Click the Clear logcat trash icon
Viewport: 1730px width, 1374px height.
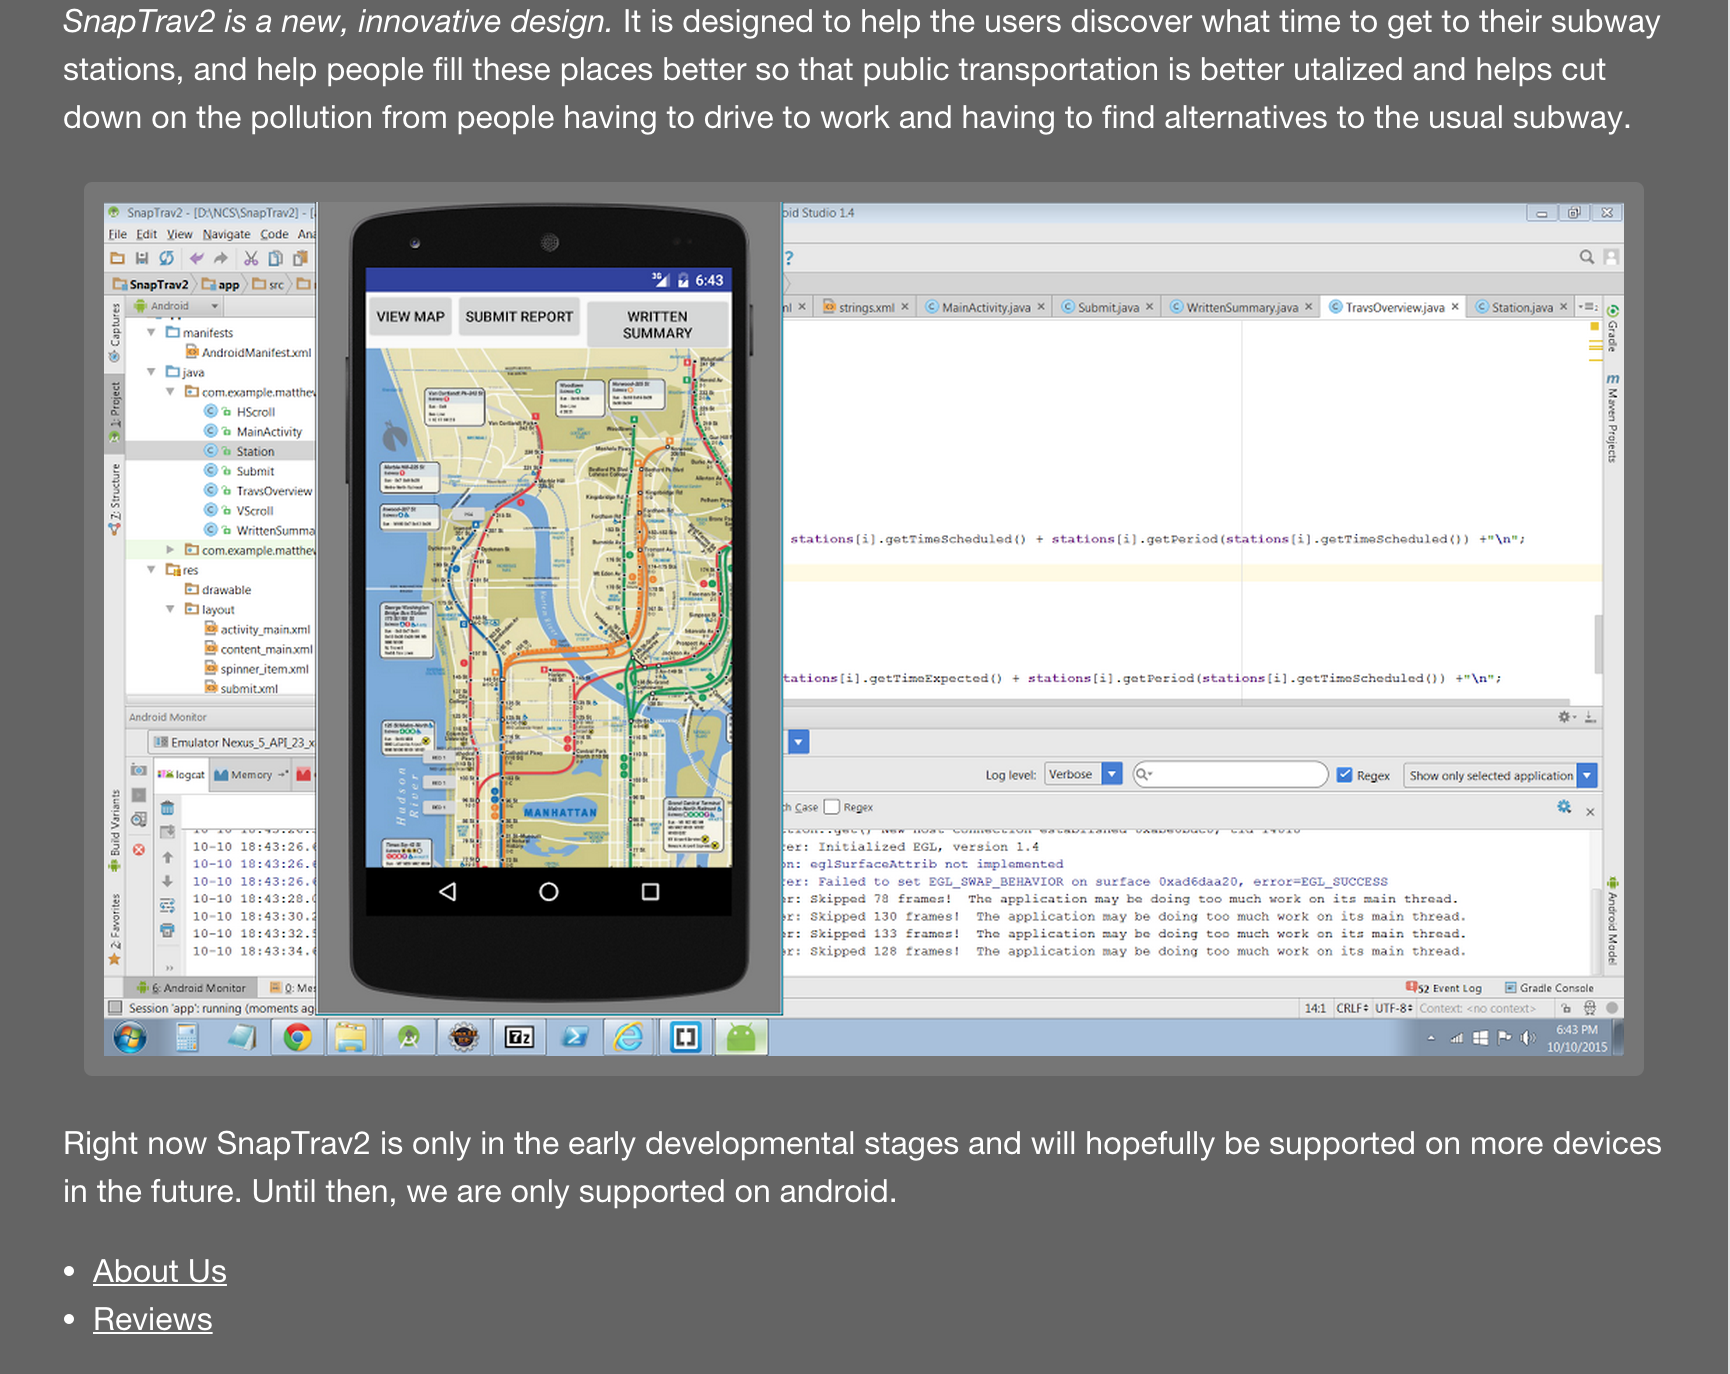[x=167, y=808]
